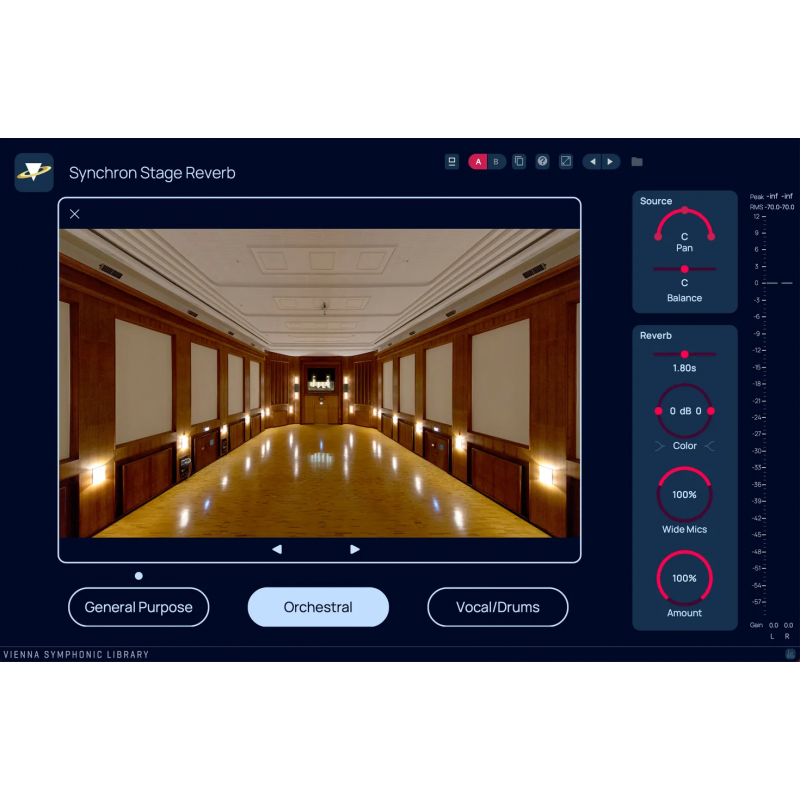Click the copy settings icon
The width and height of the screenshot is (800, 800).
click(519, 161)
